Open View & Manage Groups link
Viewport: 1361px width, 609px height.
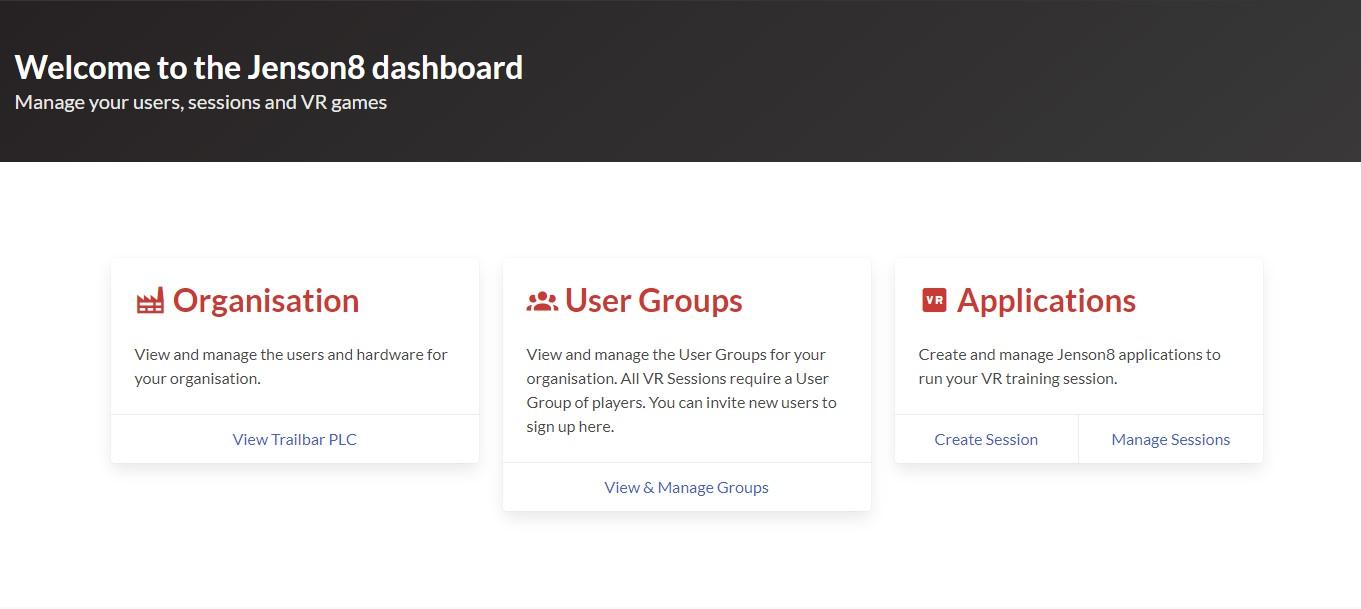(687, 487)
